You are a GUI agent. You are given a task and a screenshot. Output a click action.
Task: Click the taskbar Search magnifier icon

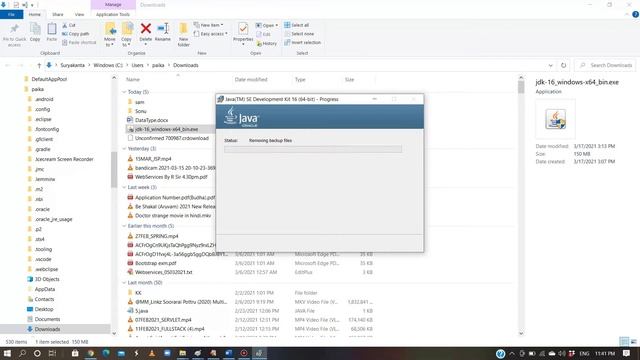22,353
